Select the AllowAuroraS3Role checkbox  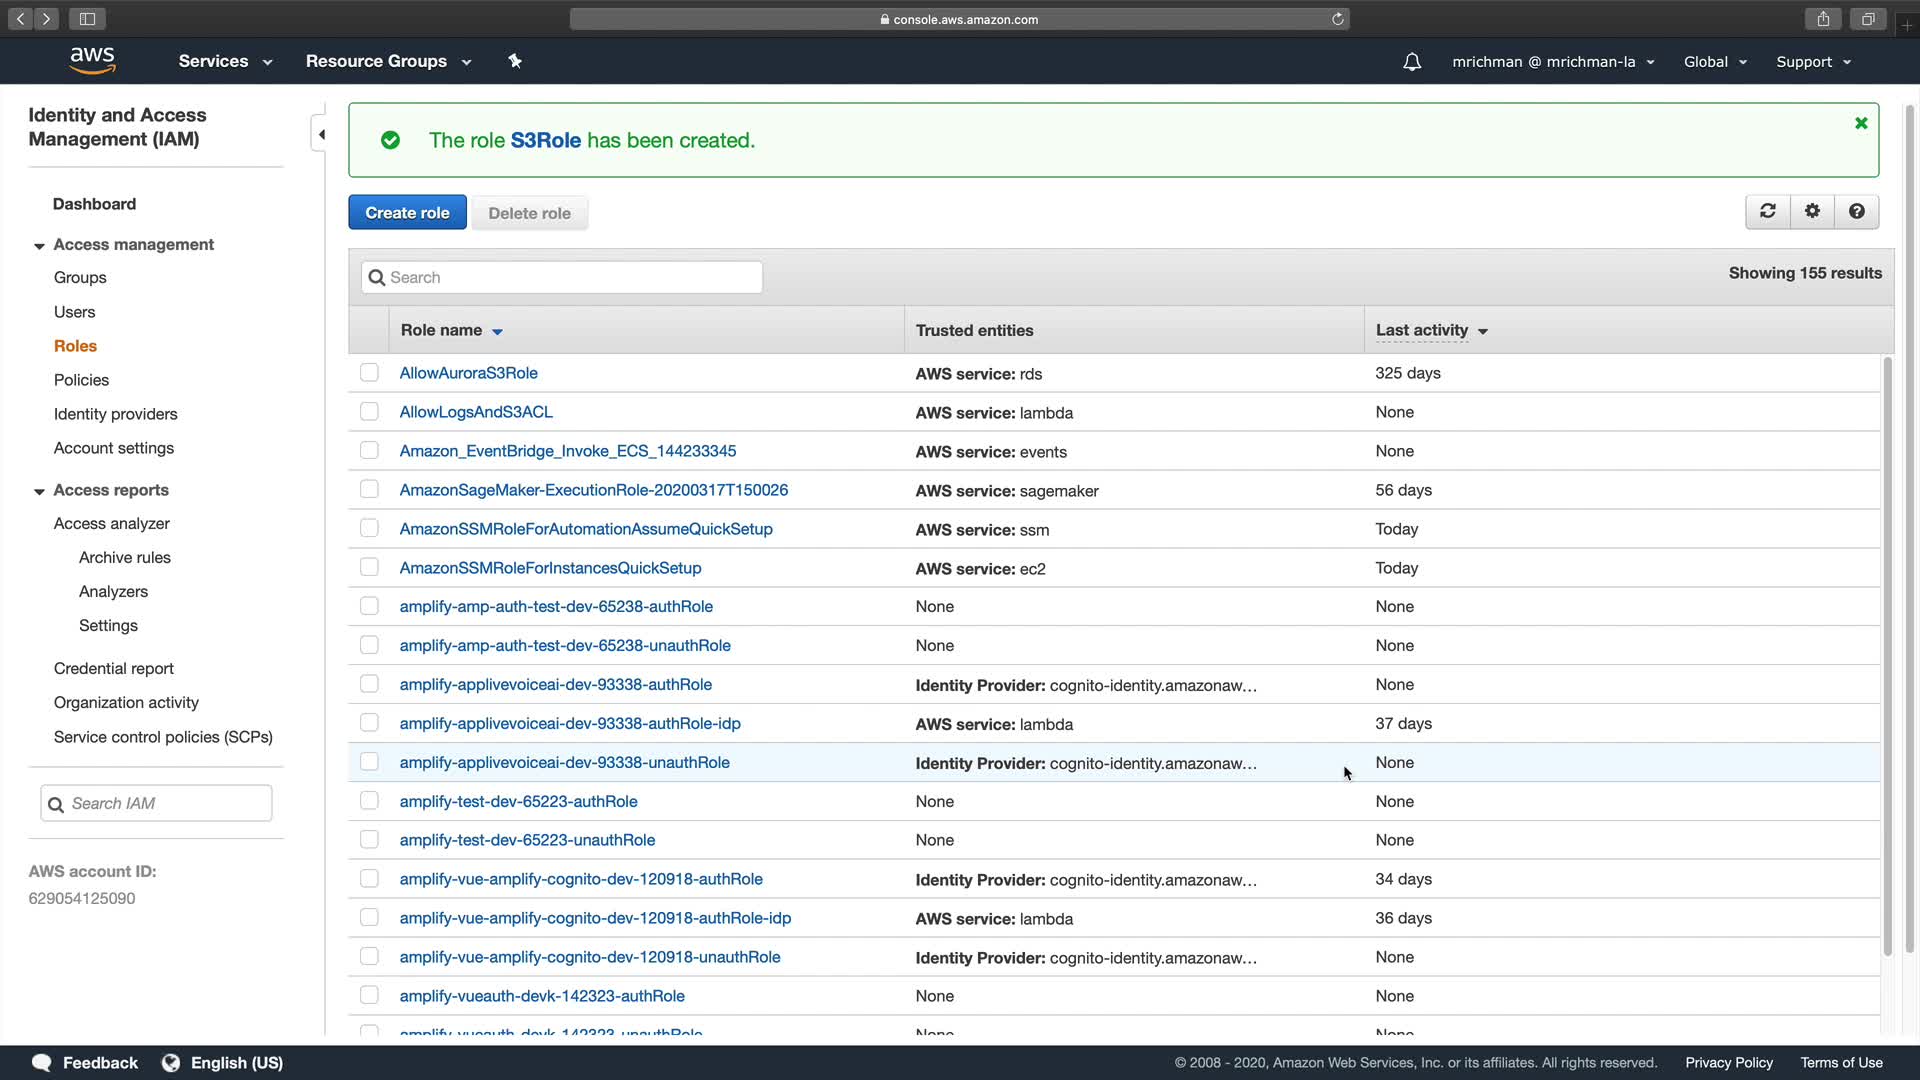pos(369,373)
